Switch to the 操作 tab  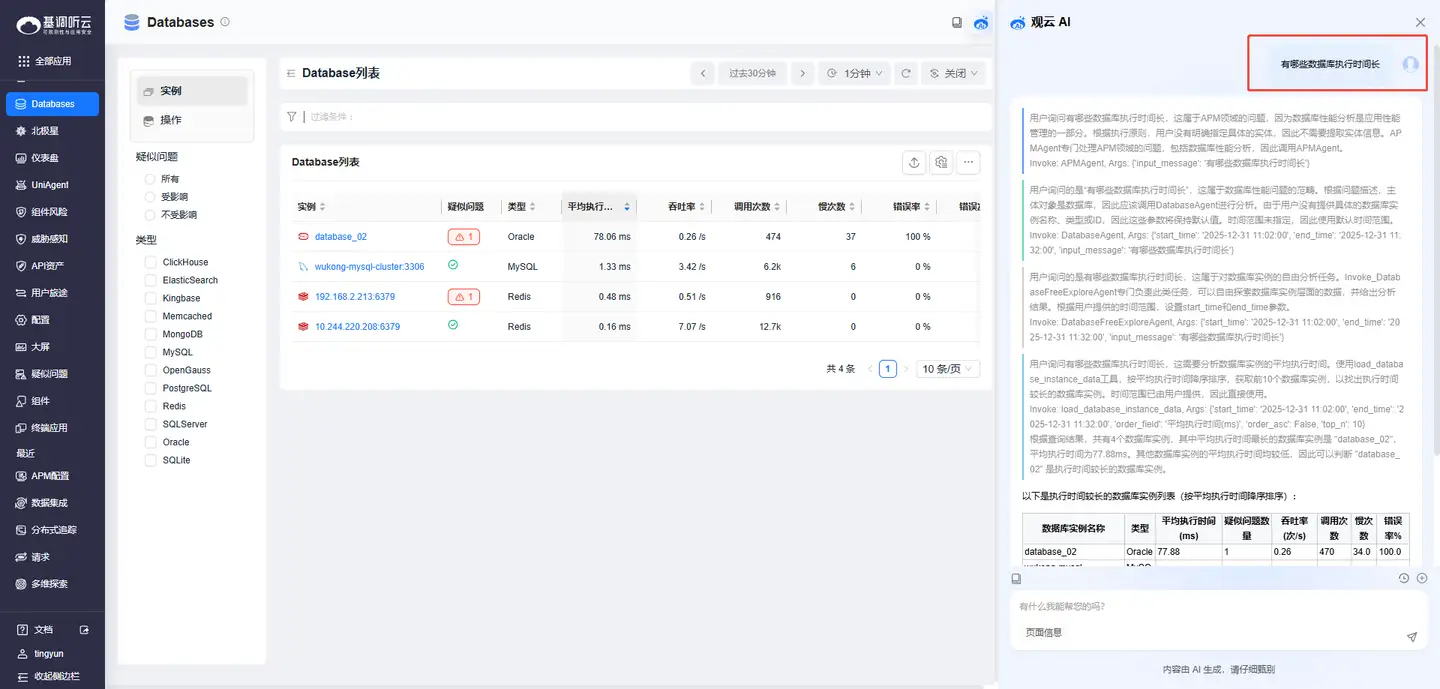click(171, 120)
